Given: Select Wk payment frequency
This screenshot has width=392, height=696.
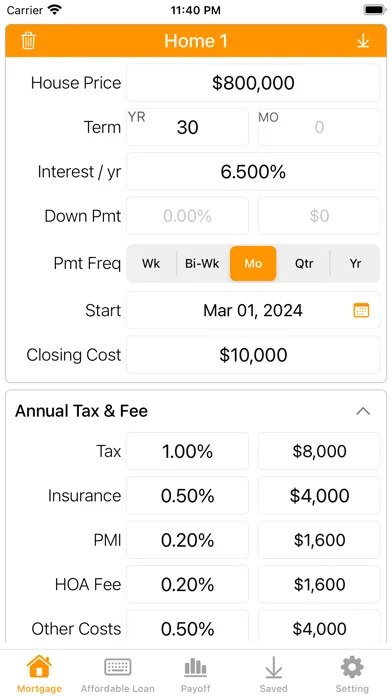Looking at the screenshot, I should (151, 264).
